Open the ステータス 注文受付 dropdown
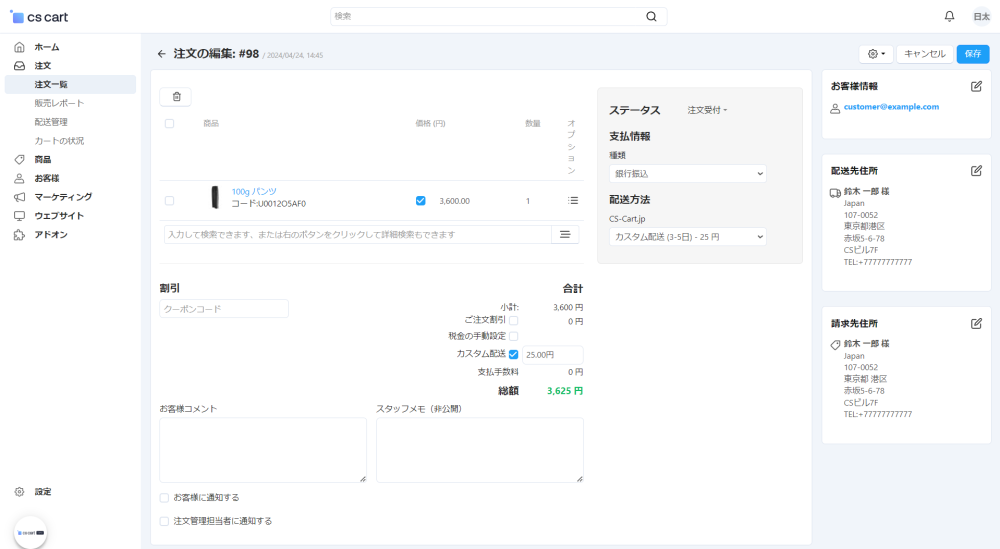The width and height of the screenshot is (1000, 549). point(707,110)
